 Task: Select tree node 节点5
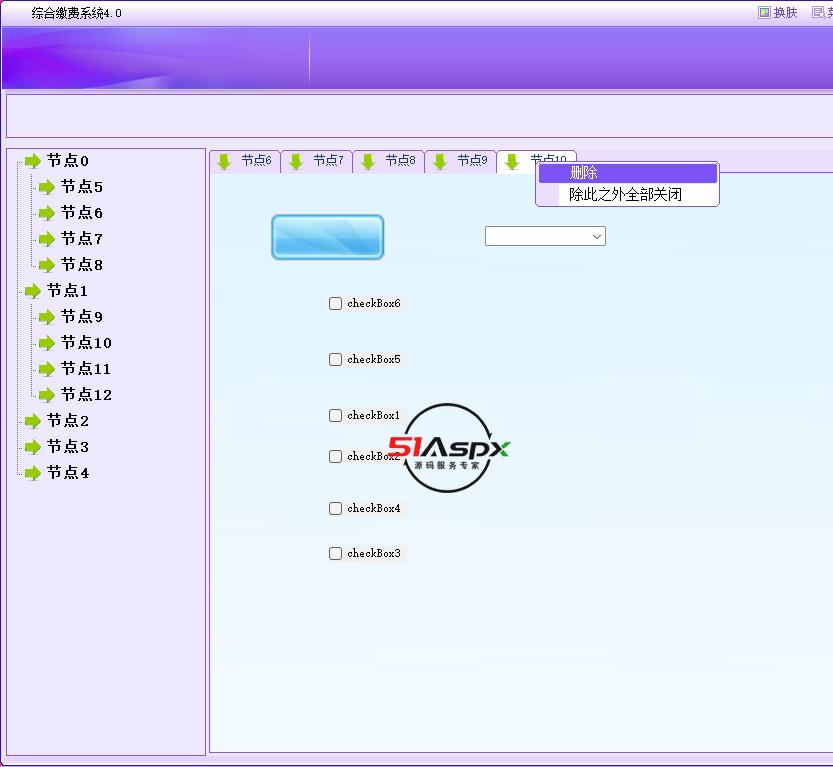[x=82, y=186]
